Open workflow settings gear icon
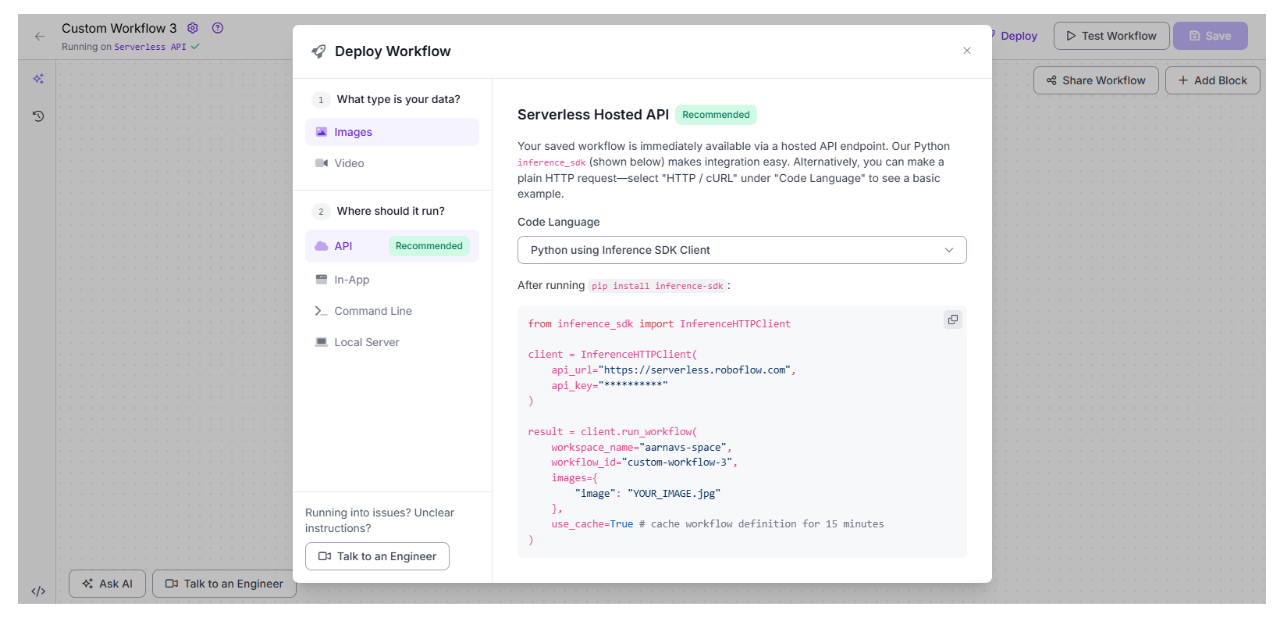This screenshot has height=618, width=1282. pyautogui.click(x=193, y=28)
